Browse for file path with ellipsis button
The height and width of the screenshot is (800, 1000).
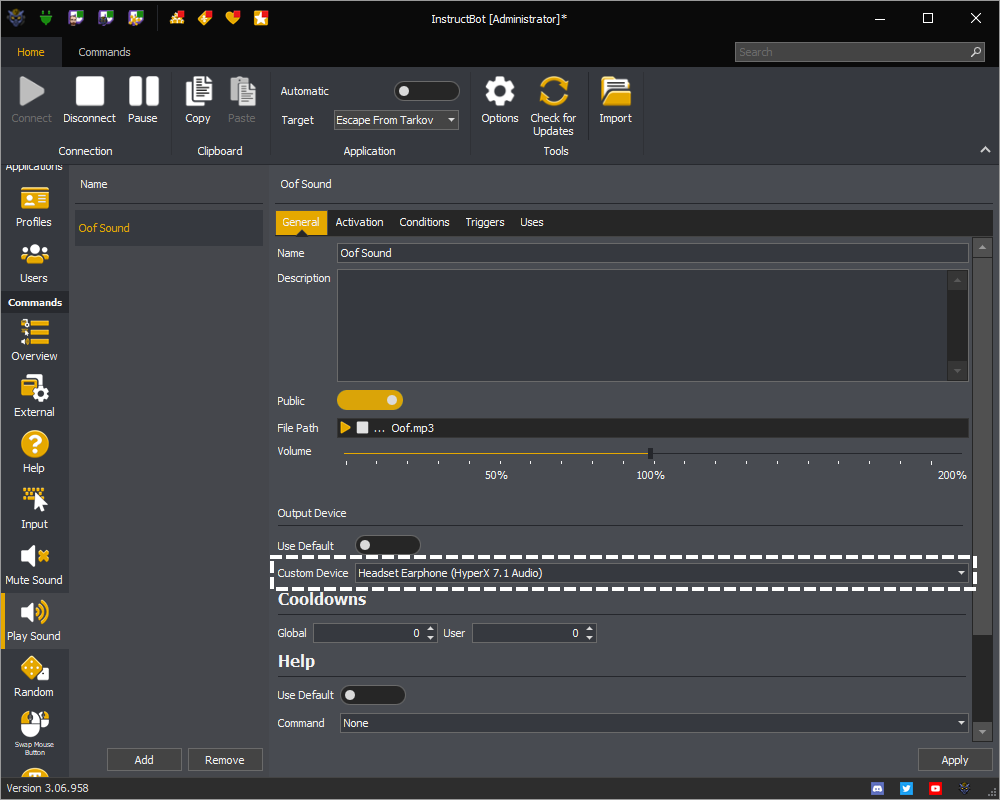tap(379, 429)
